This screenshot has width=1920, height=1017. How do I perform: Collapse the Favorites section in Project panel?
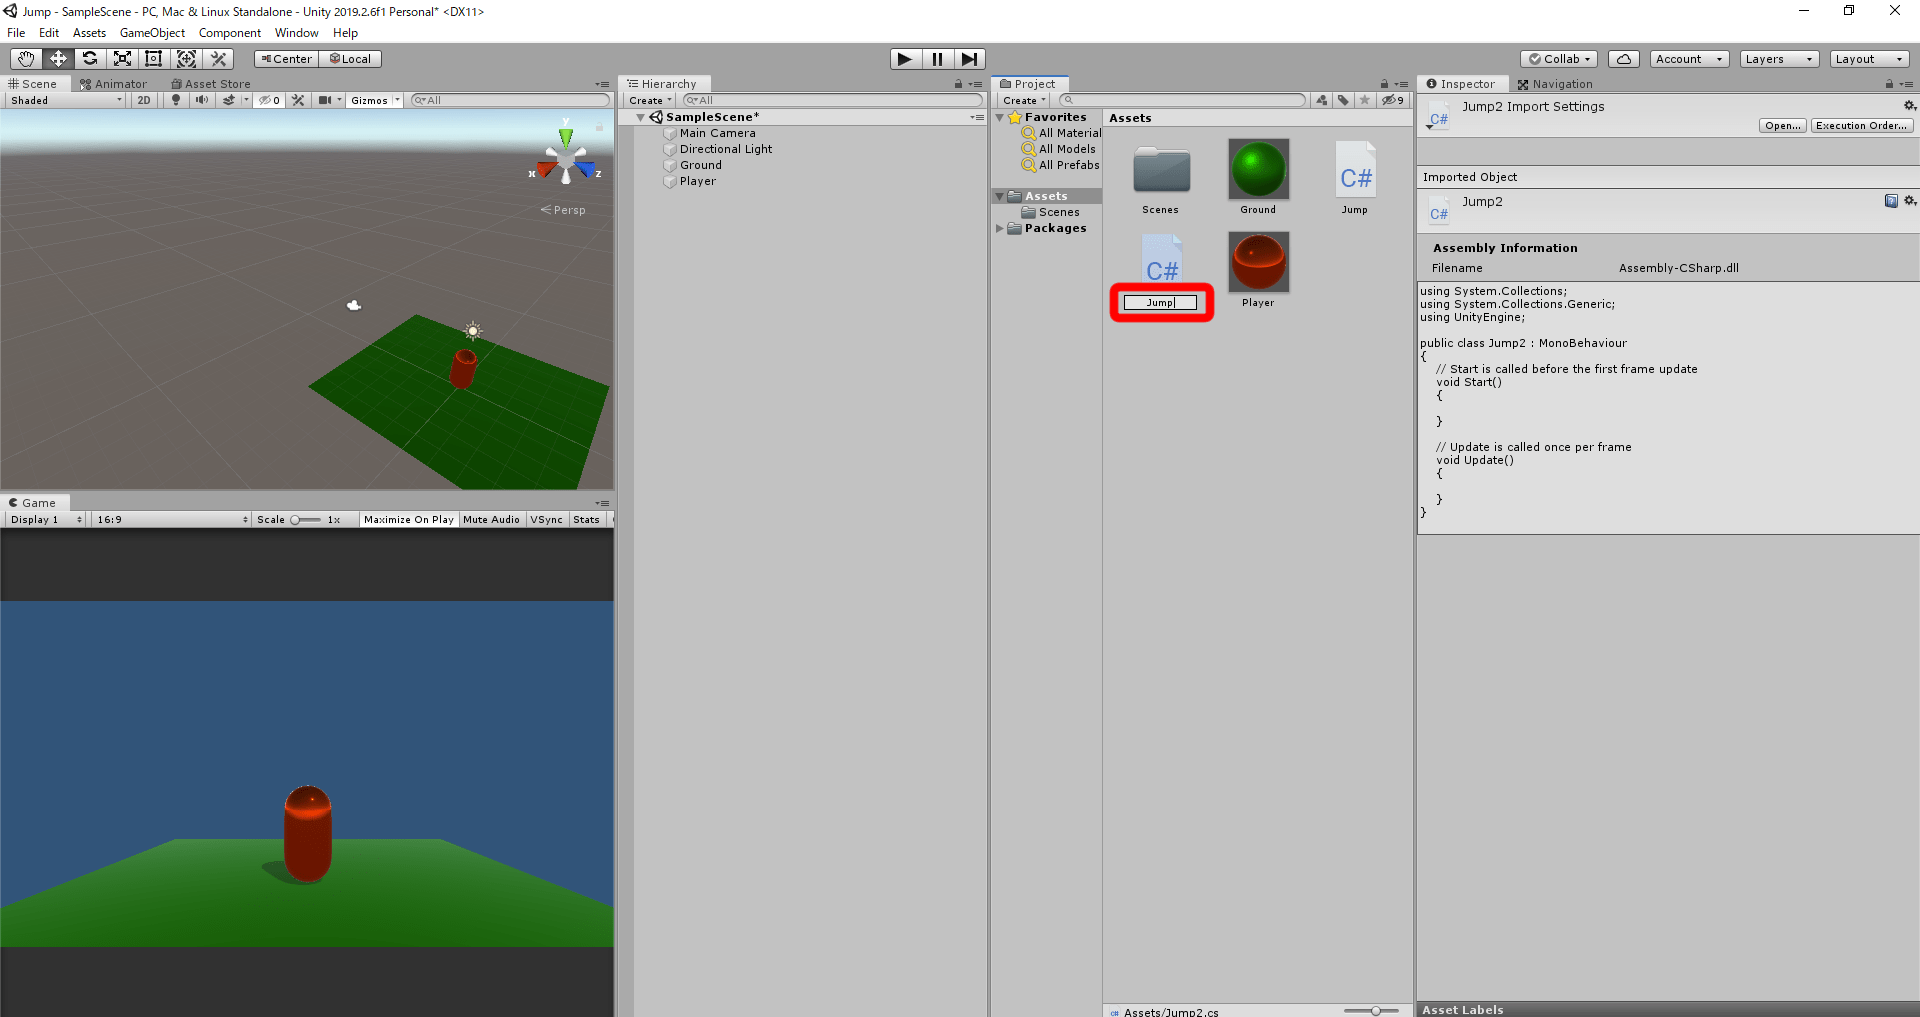pos(1000,117)
